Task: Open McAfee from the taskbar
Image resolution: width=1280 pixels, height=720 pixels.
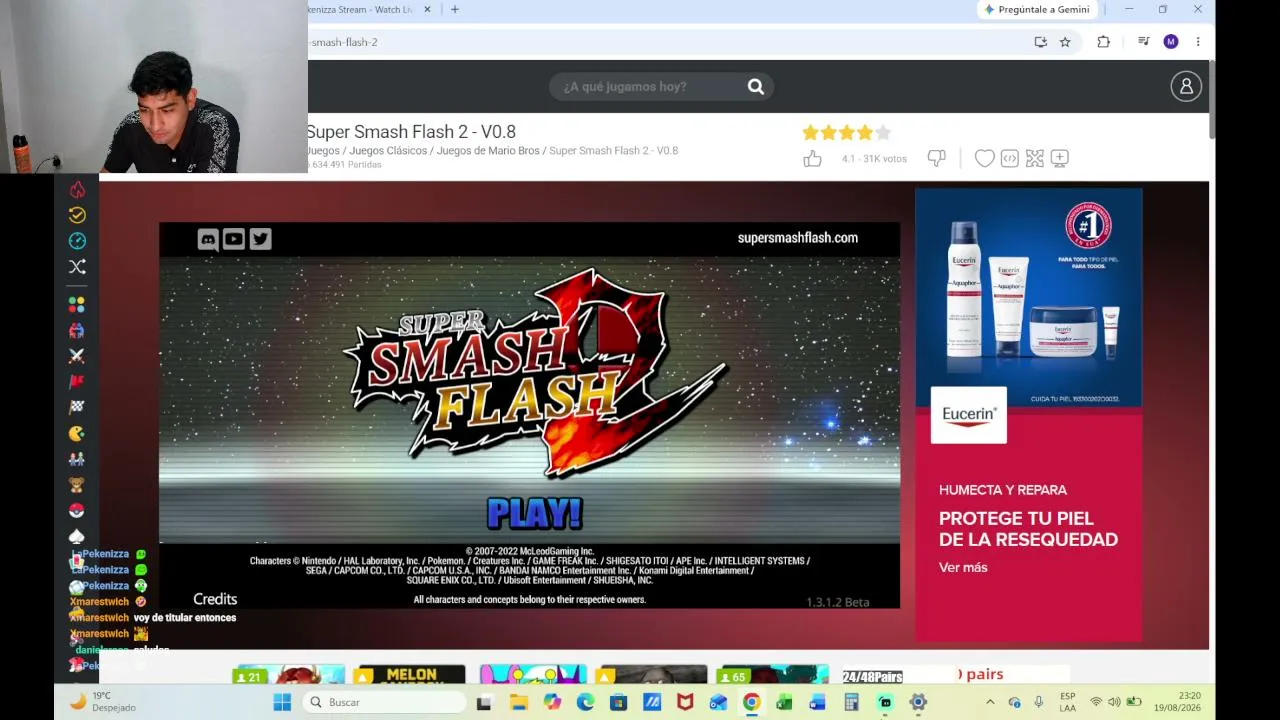Action: [685, 702]
